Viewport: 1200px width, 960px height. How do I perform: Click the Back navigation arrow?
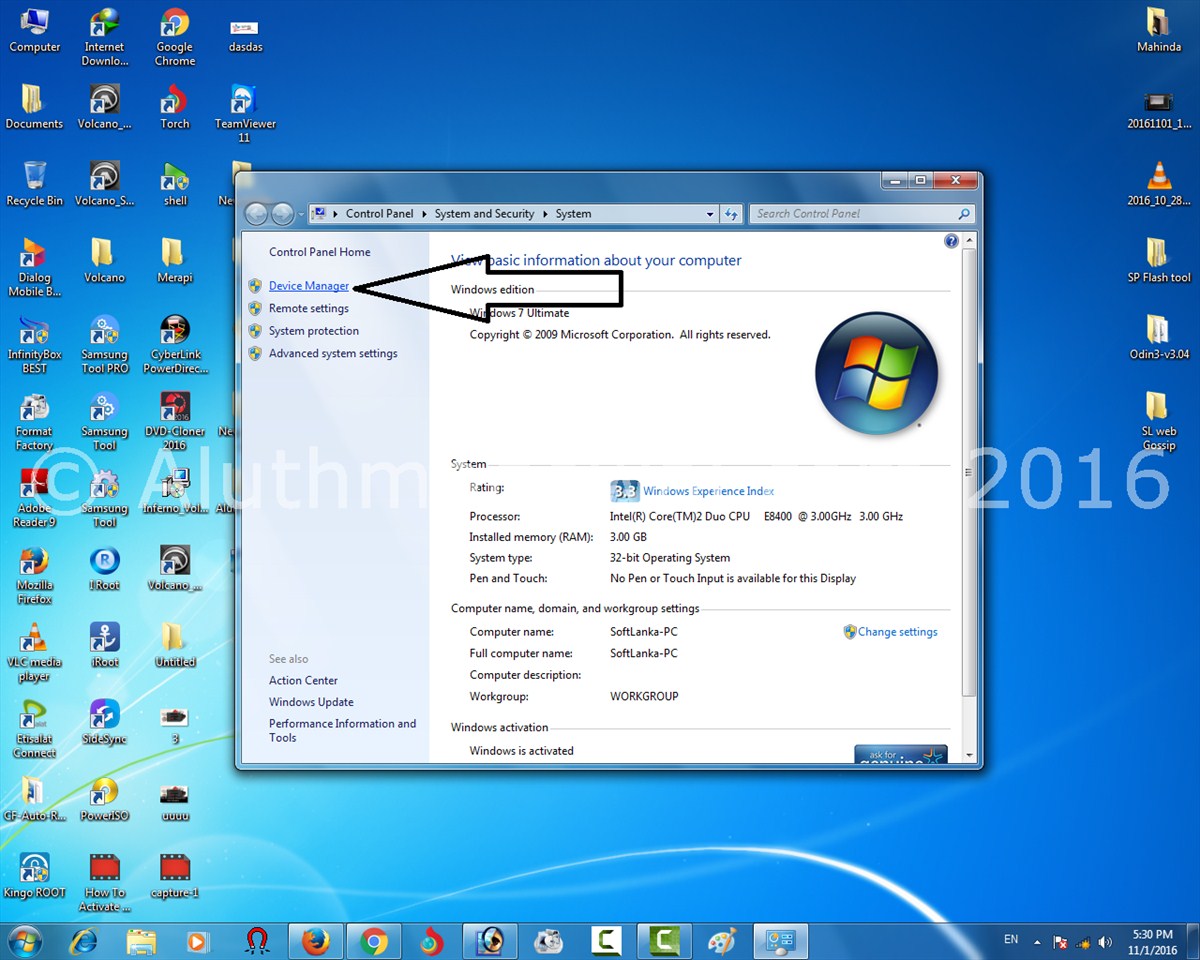[x=257, y=214]
